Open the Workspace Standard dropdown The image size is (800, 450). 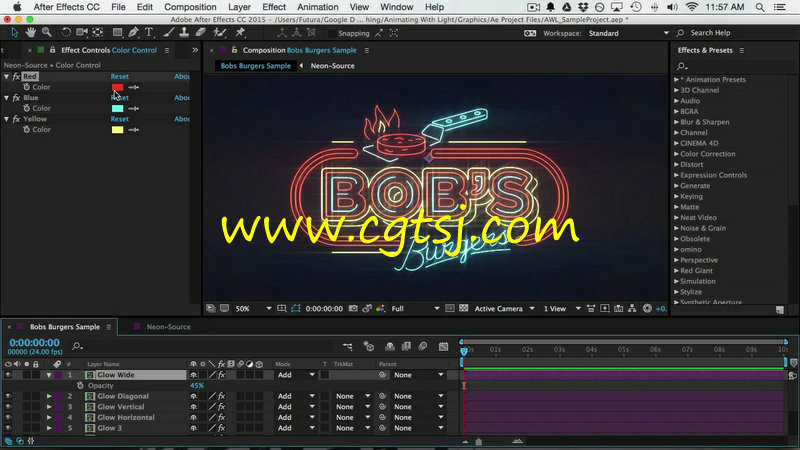[629, 33]
